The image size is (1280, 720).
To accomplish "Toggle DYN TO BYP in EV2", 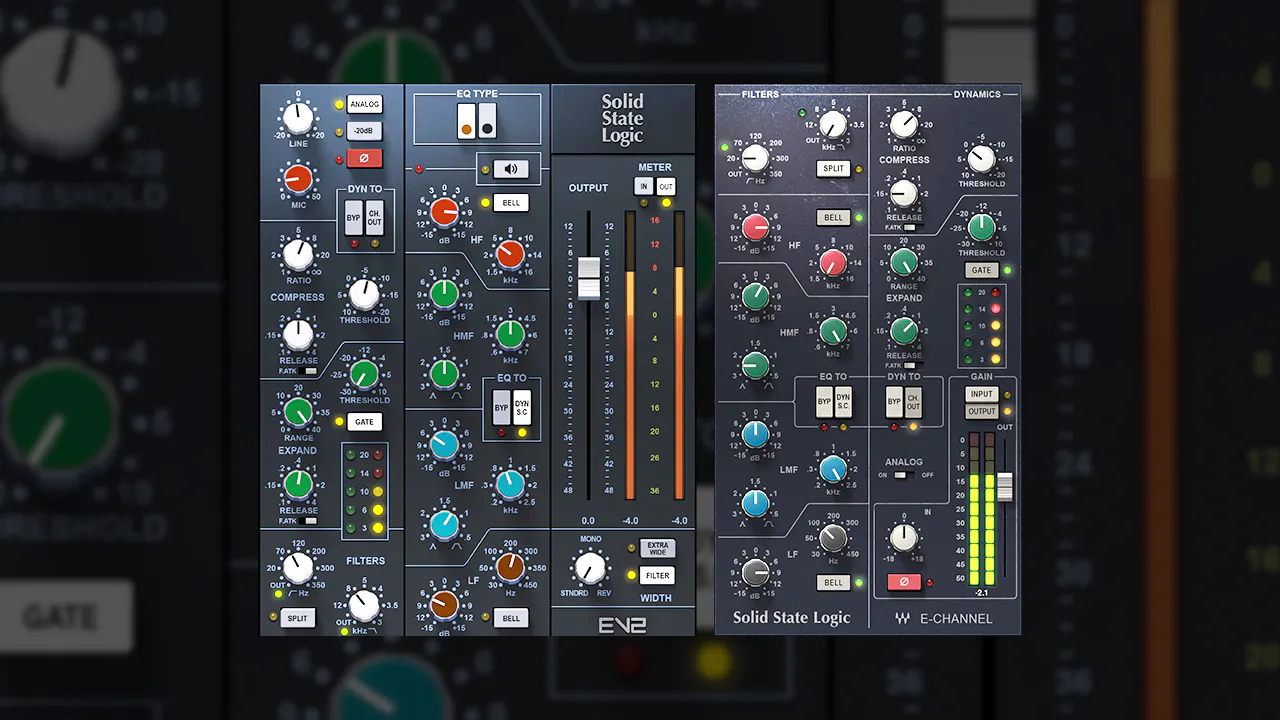I will click(x=354, y=217).
